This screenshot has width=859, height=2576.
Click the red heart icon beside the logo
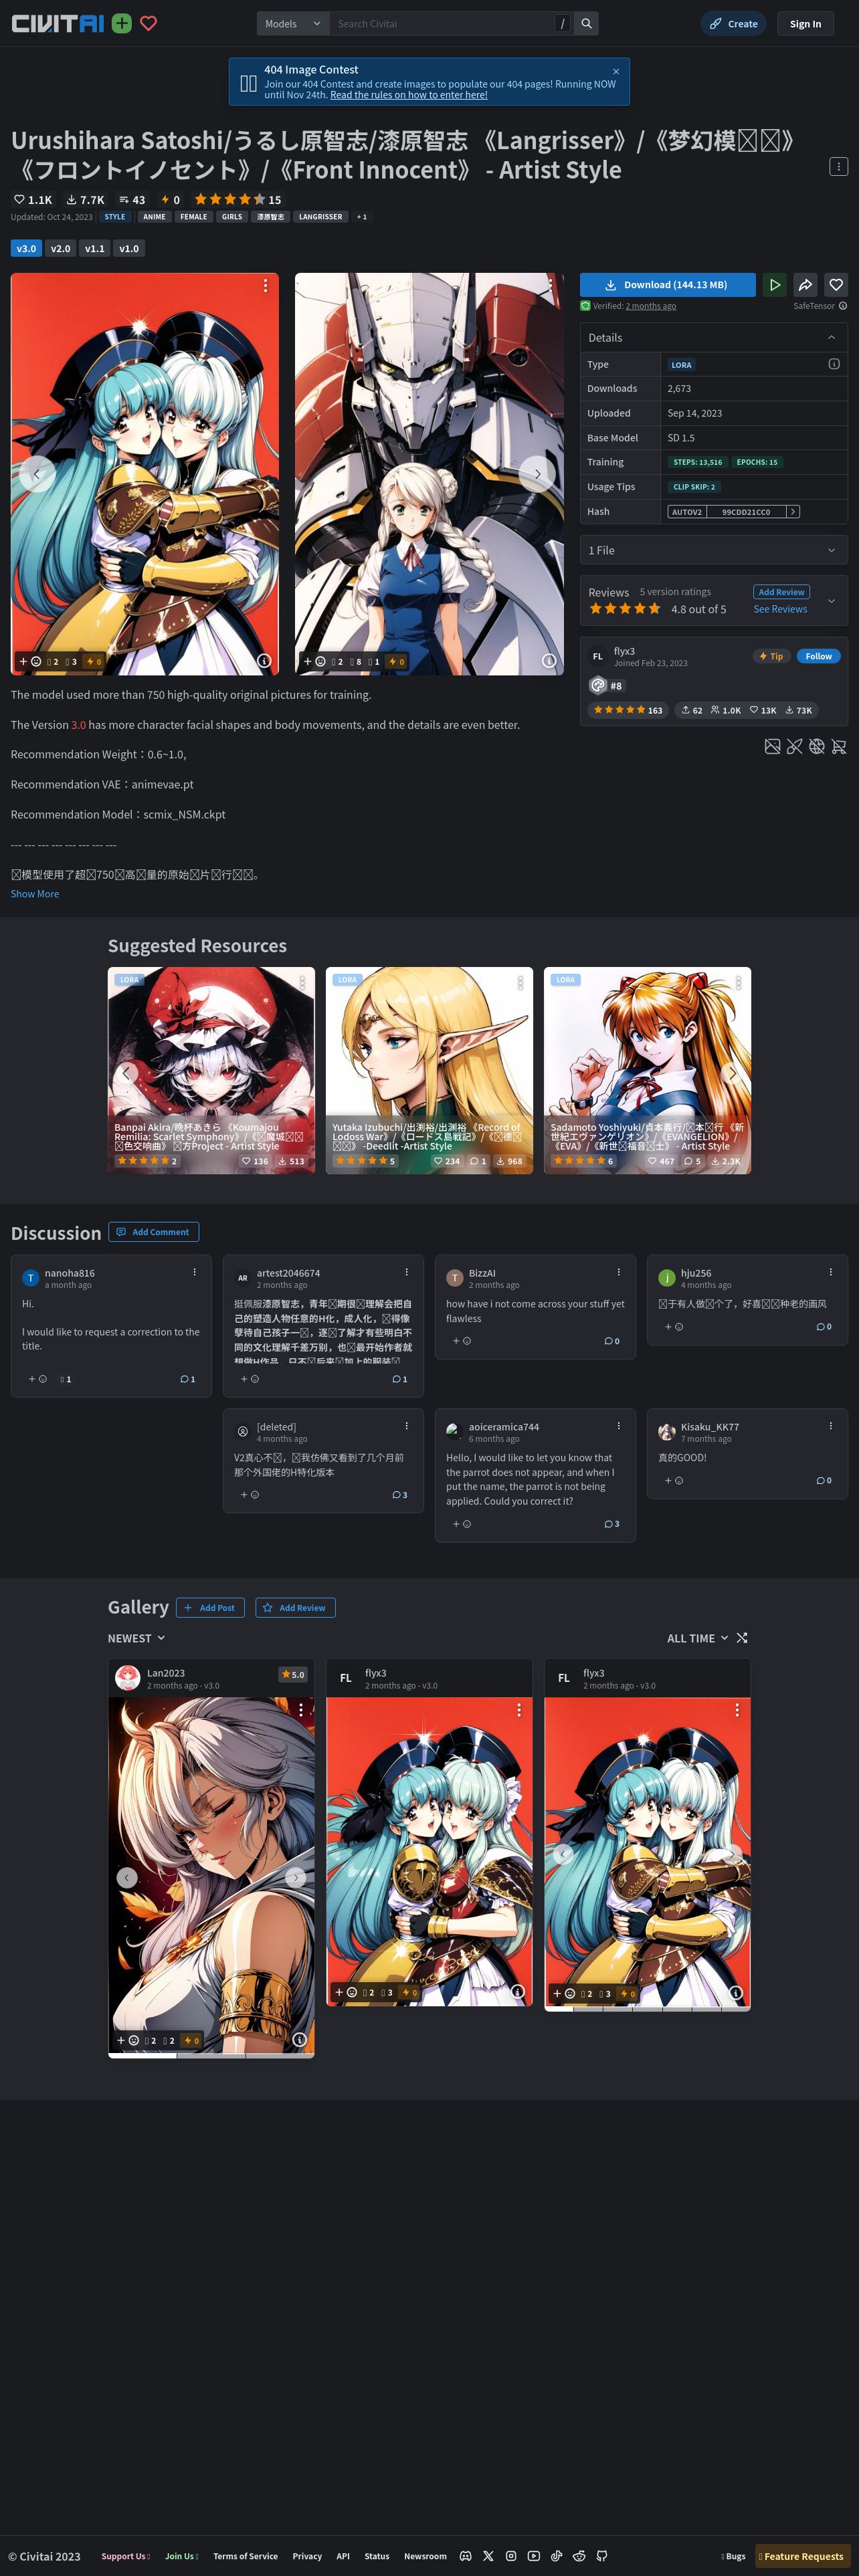pos(149,23)
